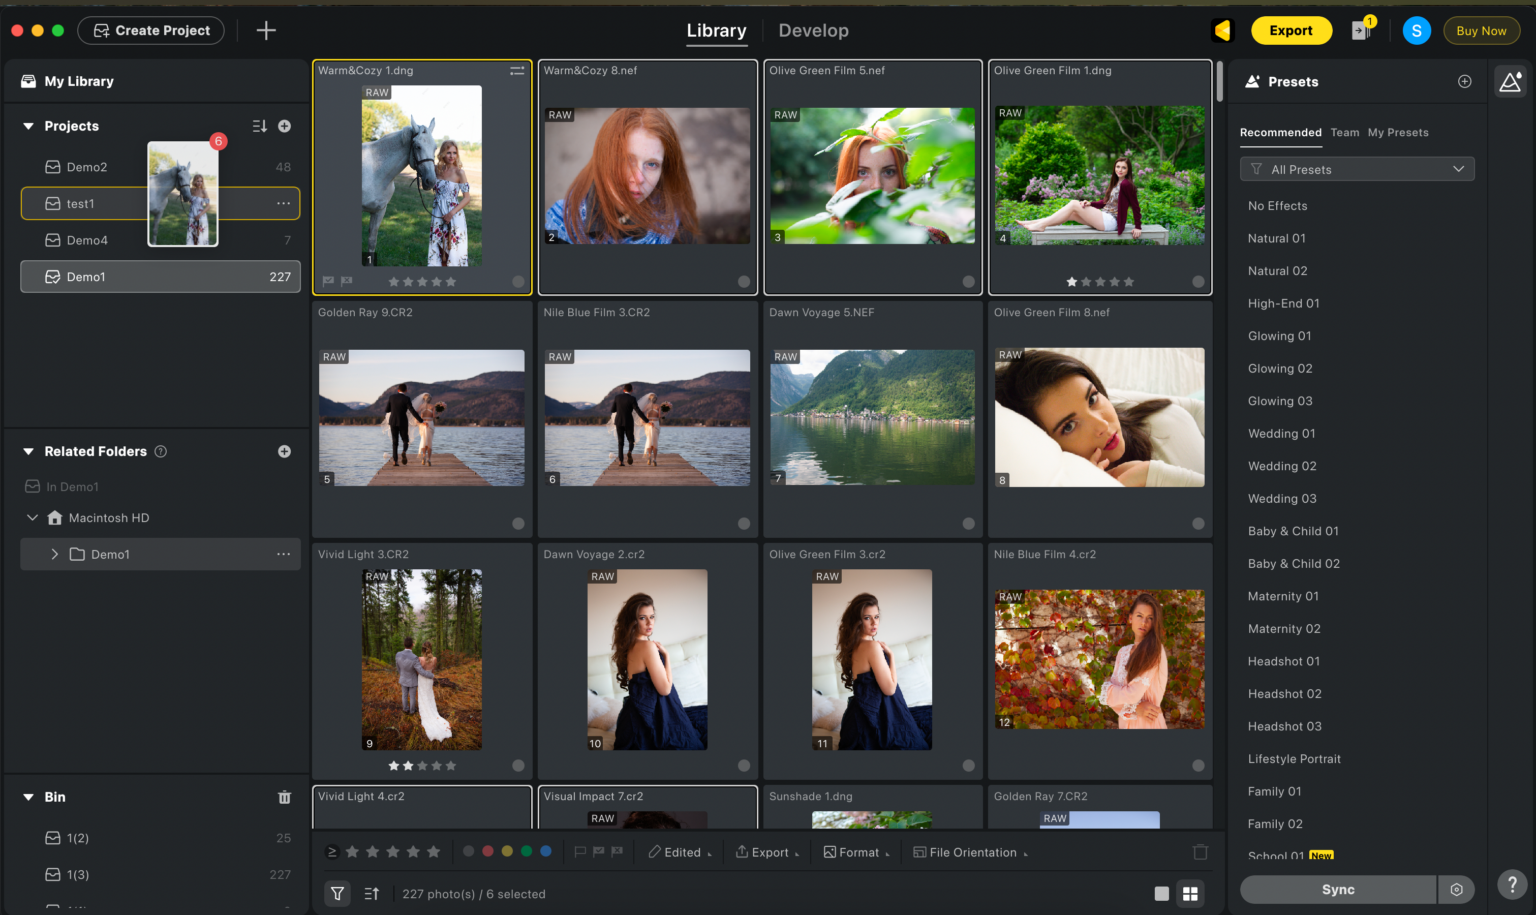Click the sort order icon in the bottom bar
Image resolution: width=1536 pixels, height=915 pixels.
[x=371, y=893]
